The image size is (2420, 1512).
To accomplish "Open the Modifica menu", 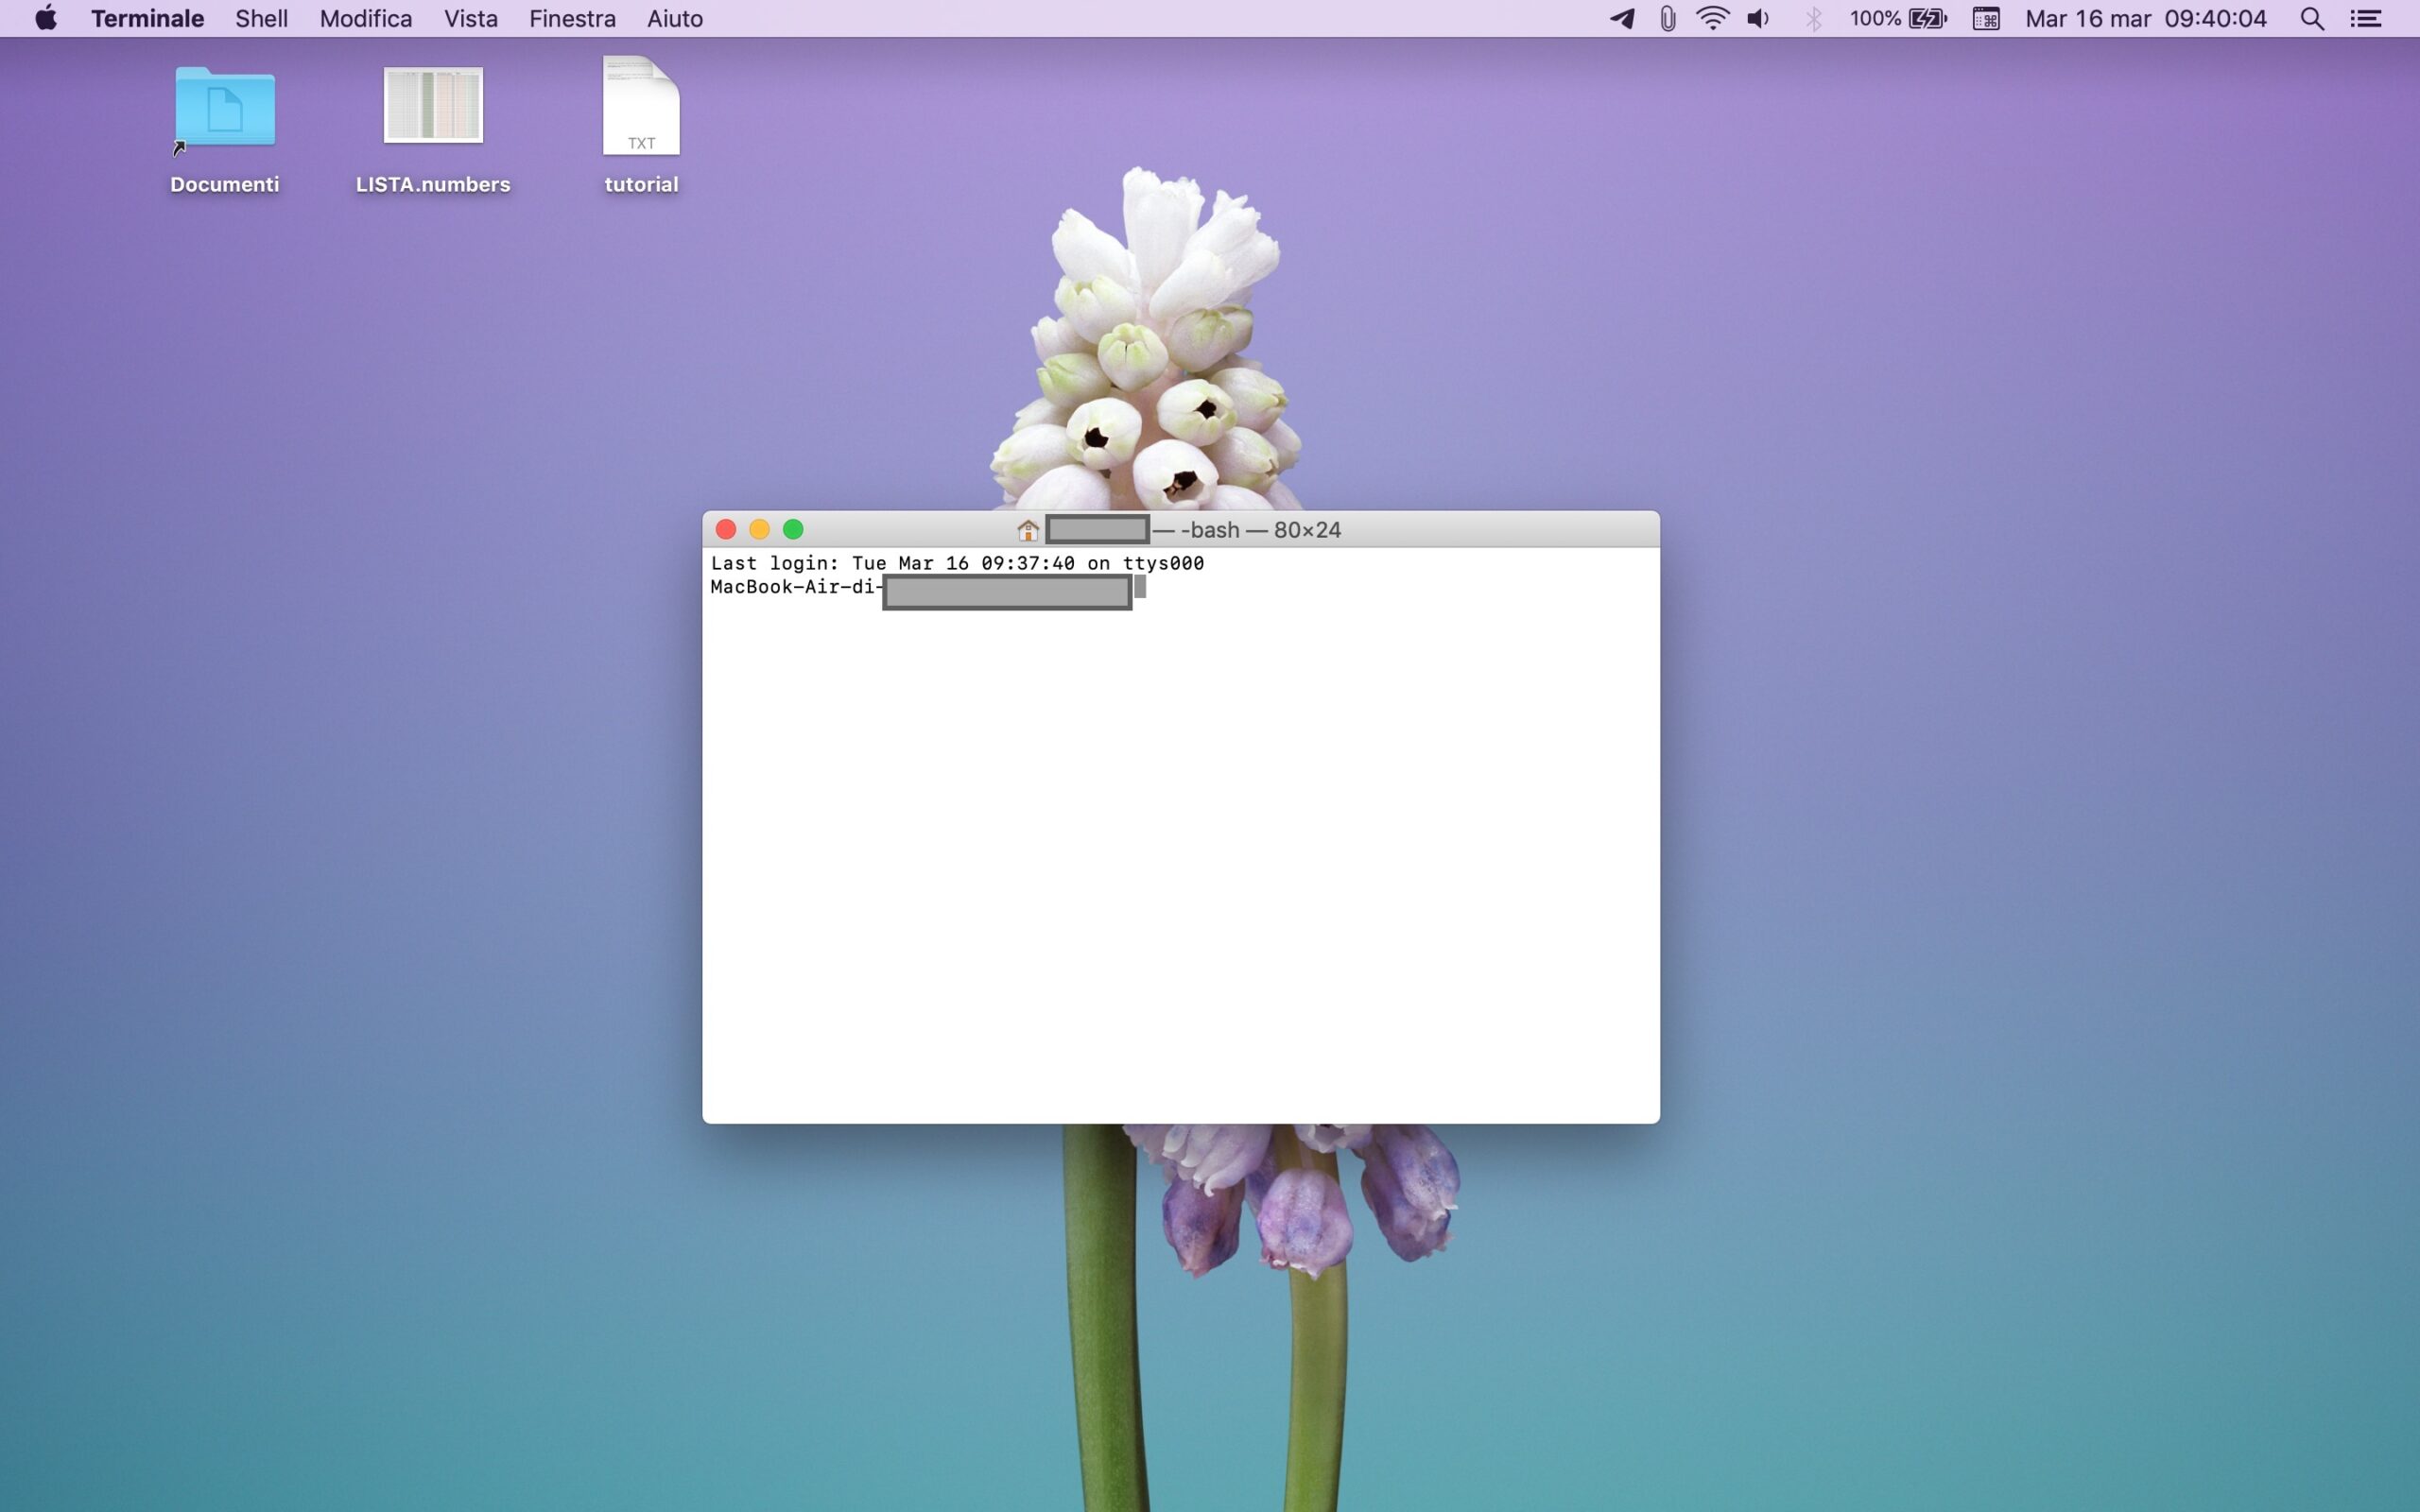I will click(x=366, y=18).
